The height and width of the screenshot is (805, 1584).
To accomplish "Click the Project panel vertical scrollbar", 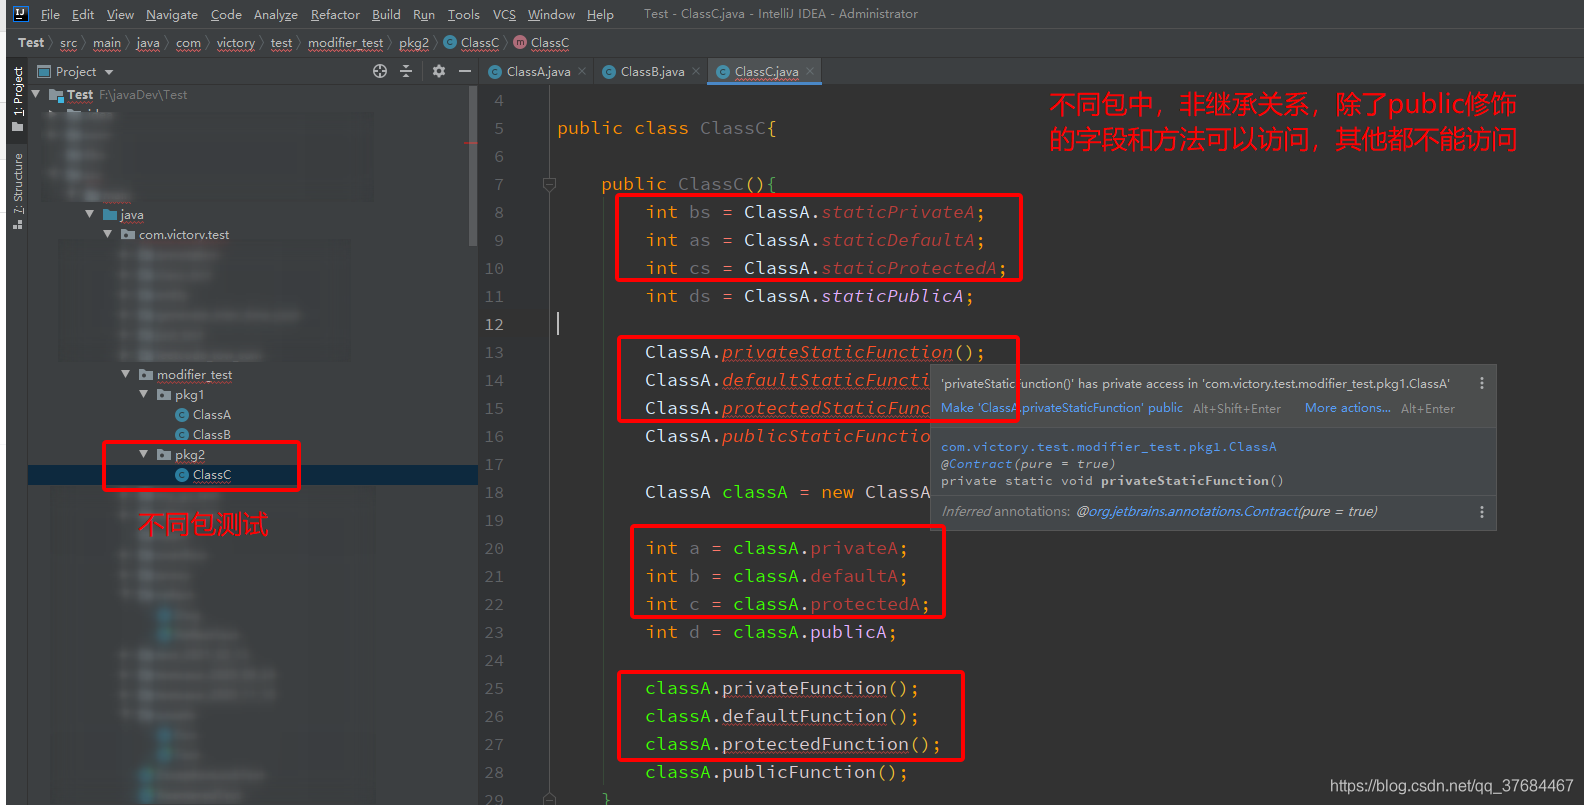I will [x=473, y=165].
